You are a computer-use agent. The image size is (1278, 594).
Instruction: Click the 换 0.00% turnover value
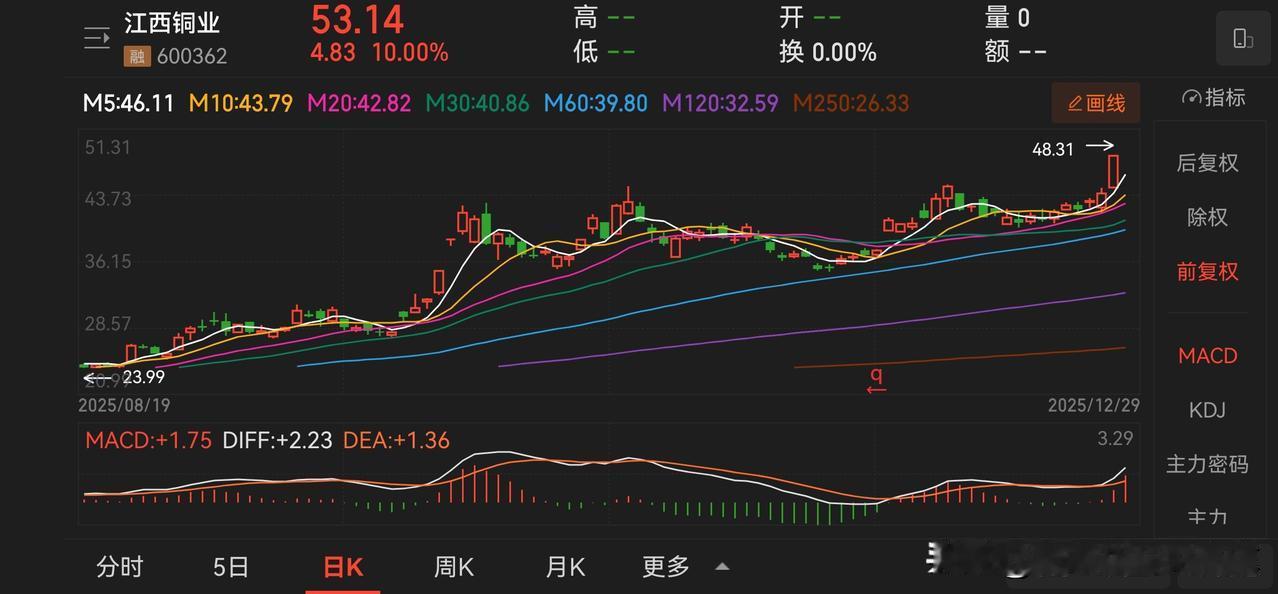click(828, 52)
